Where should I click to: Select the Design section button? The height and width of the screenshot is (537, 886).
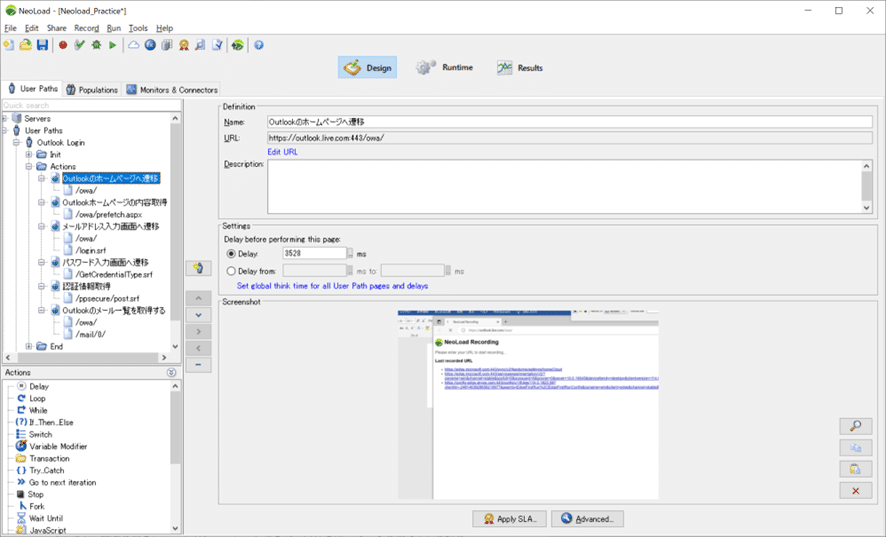pos(368,68)
